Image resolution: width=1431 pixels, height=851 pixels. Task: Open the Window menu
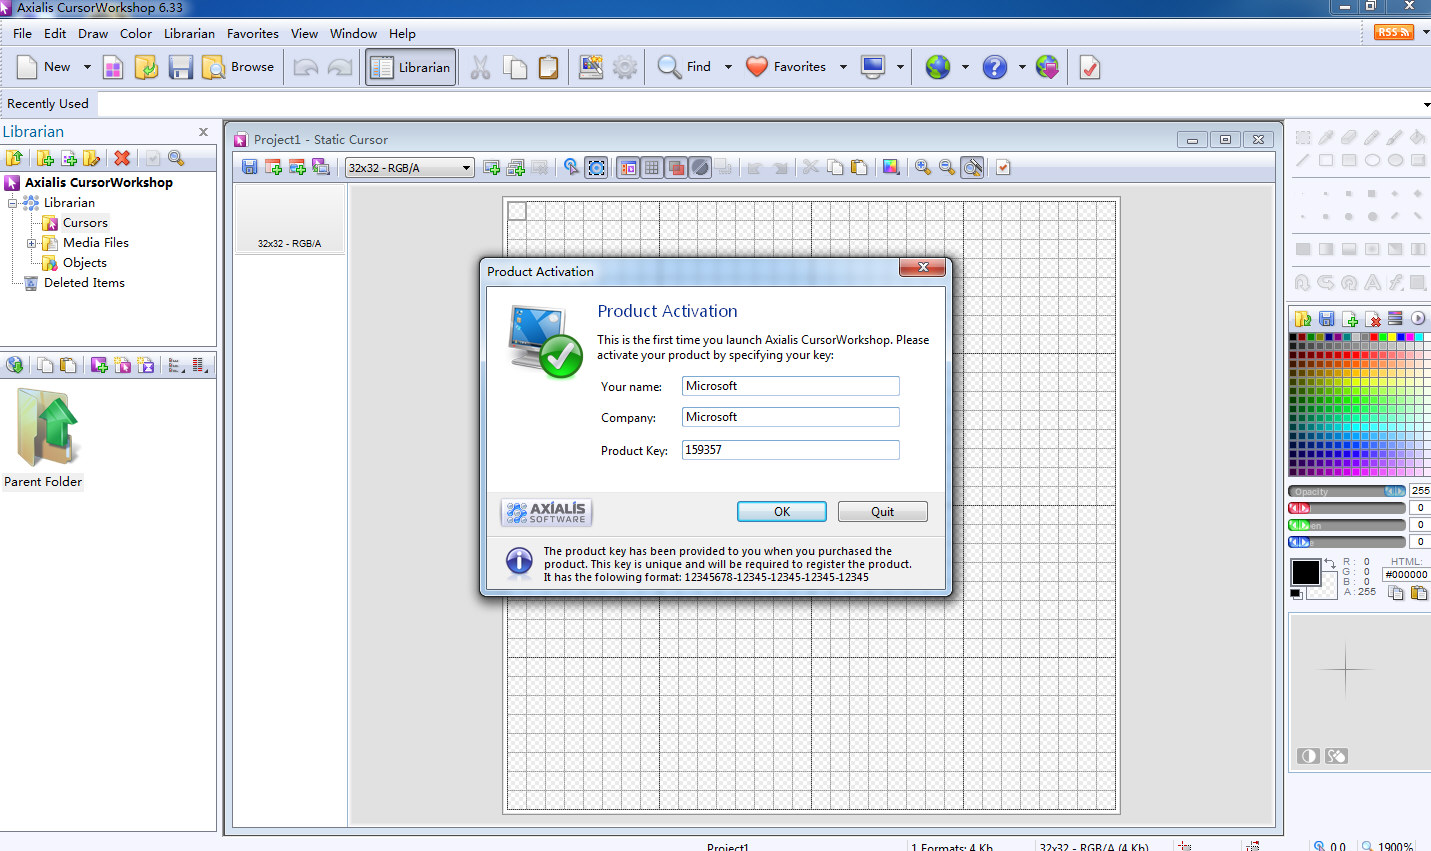[353, 33]
